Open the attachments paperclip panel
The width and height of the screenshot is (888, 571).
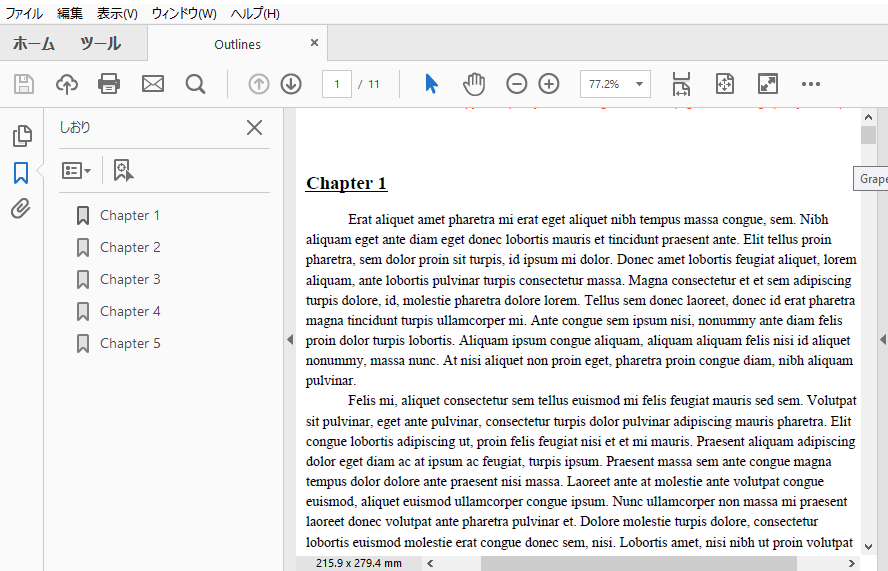pos(21,209)
